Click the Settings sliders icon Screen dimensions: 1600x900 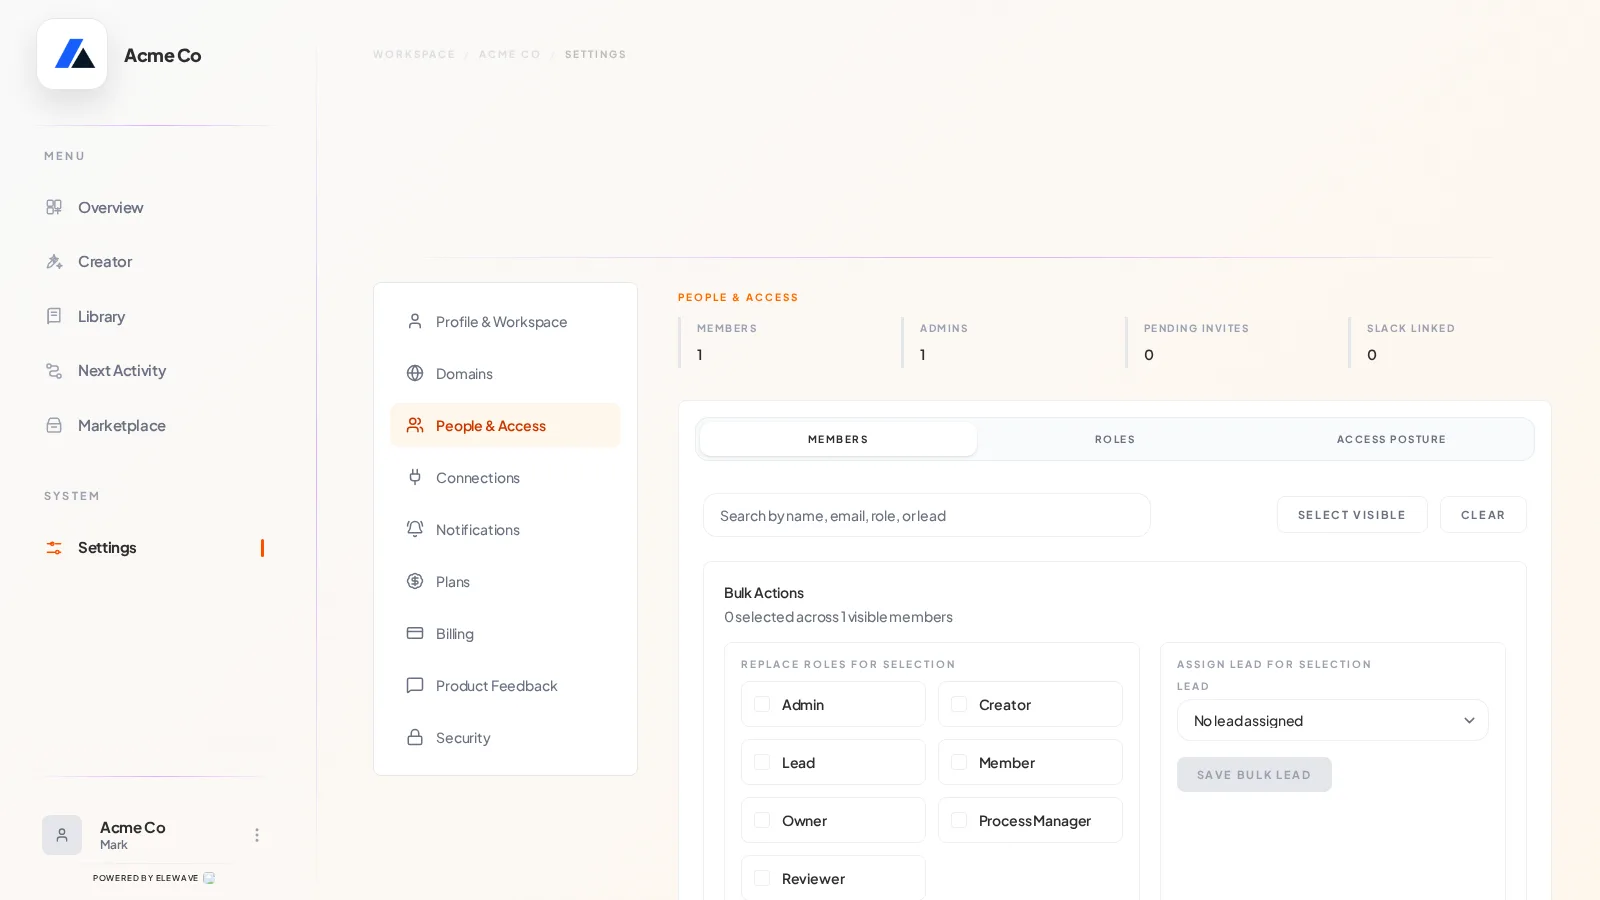(54, 548)
